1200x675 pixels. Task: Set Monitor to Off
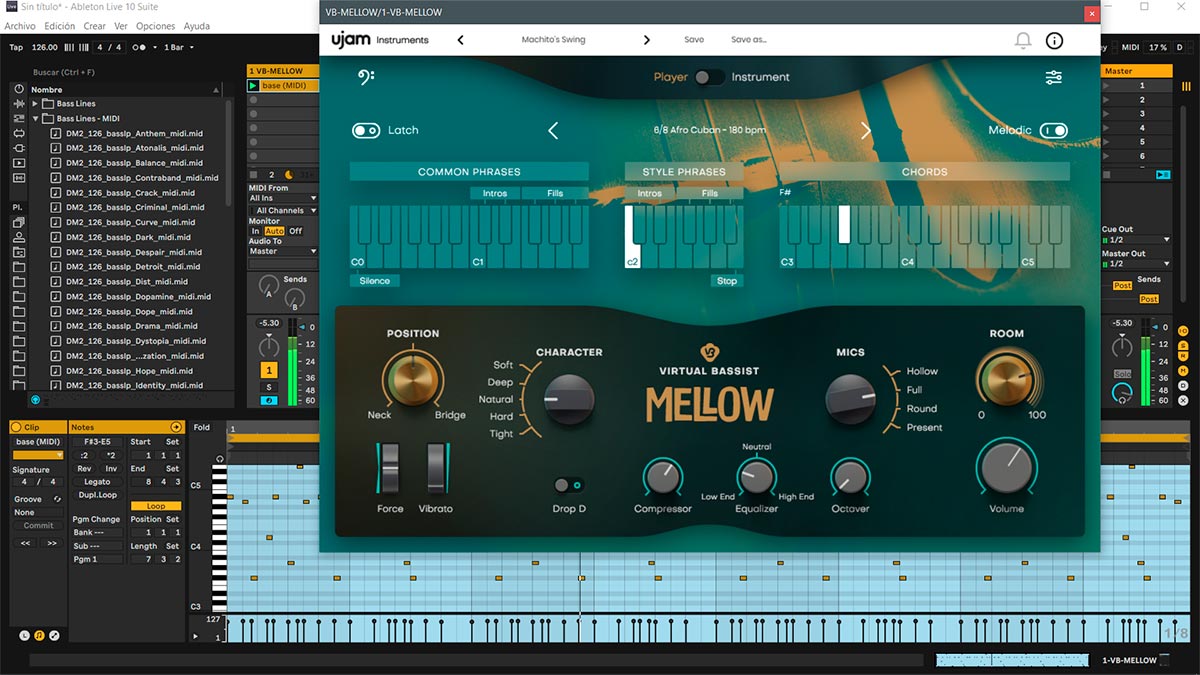click(295, 231)
